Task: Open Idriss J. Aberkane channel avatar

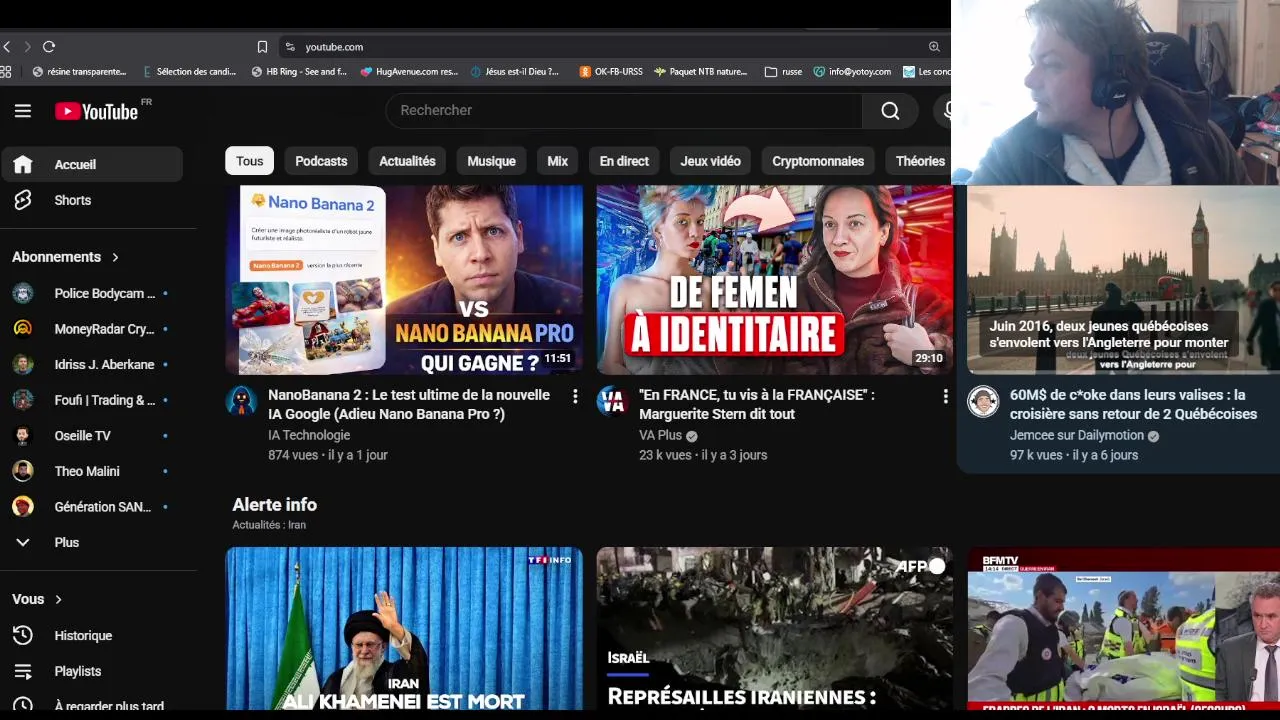Action: point(23,364)
